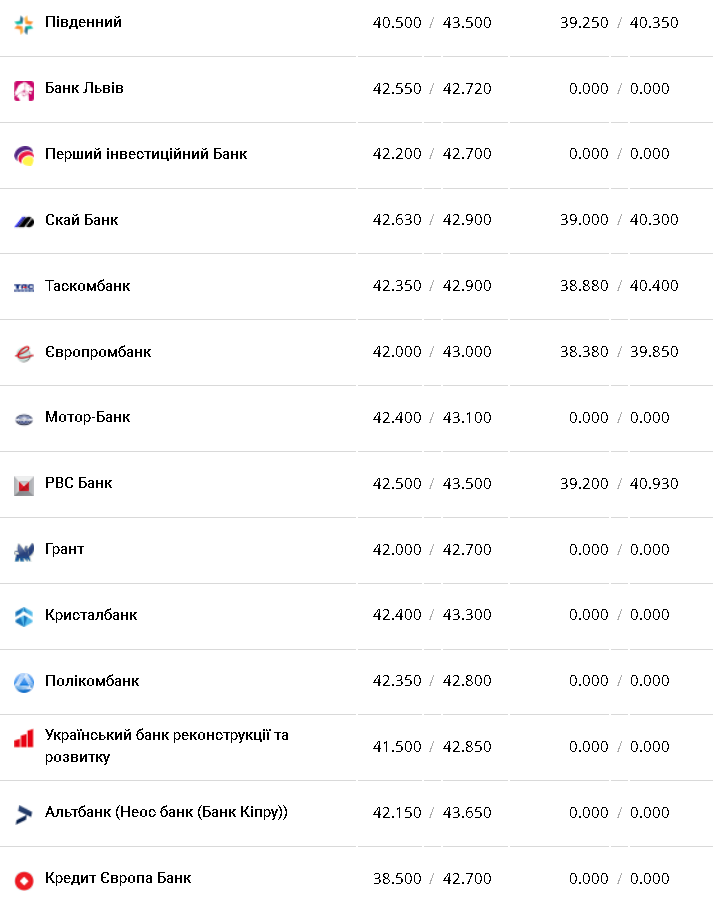
Task: Open Альтбанк (Неос банк) link
Action: click(x=166, y=812)
